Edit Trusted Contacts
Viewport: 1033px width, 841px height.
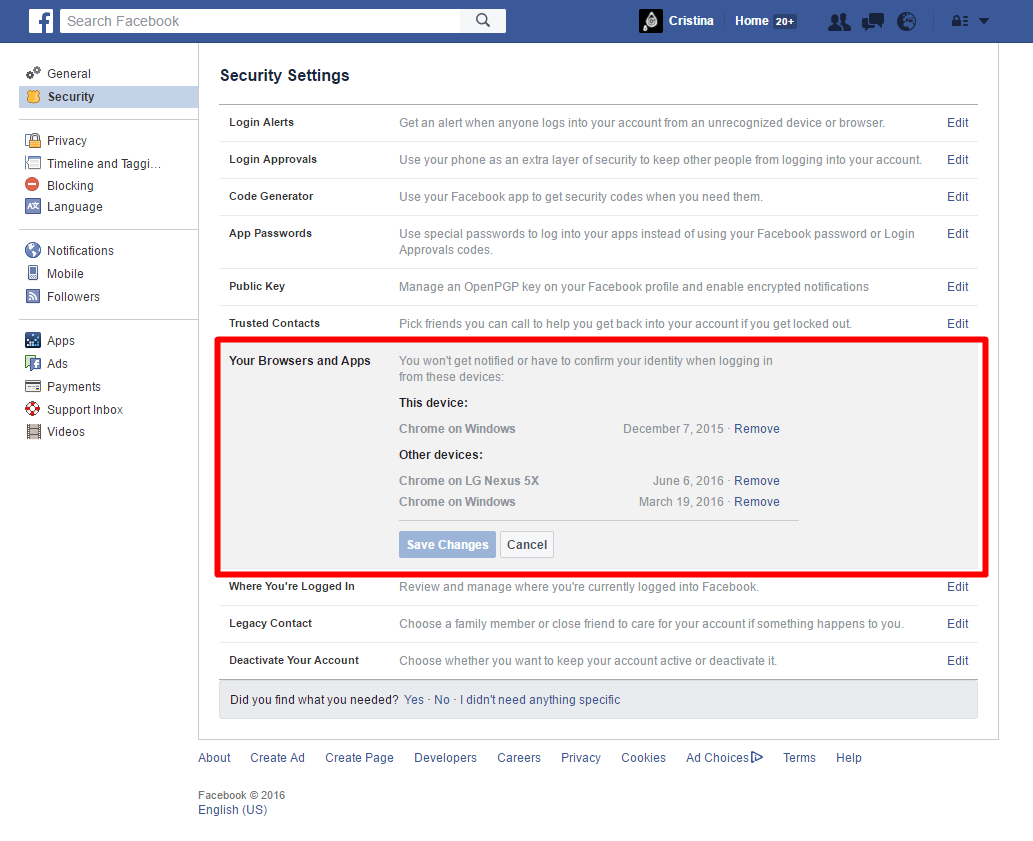click(x=957, y=323)
